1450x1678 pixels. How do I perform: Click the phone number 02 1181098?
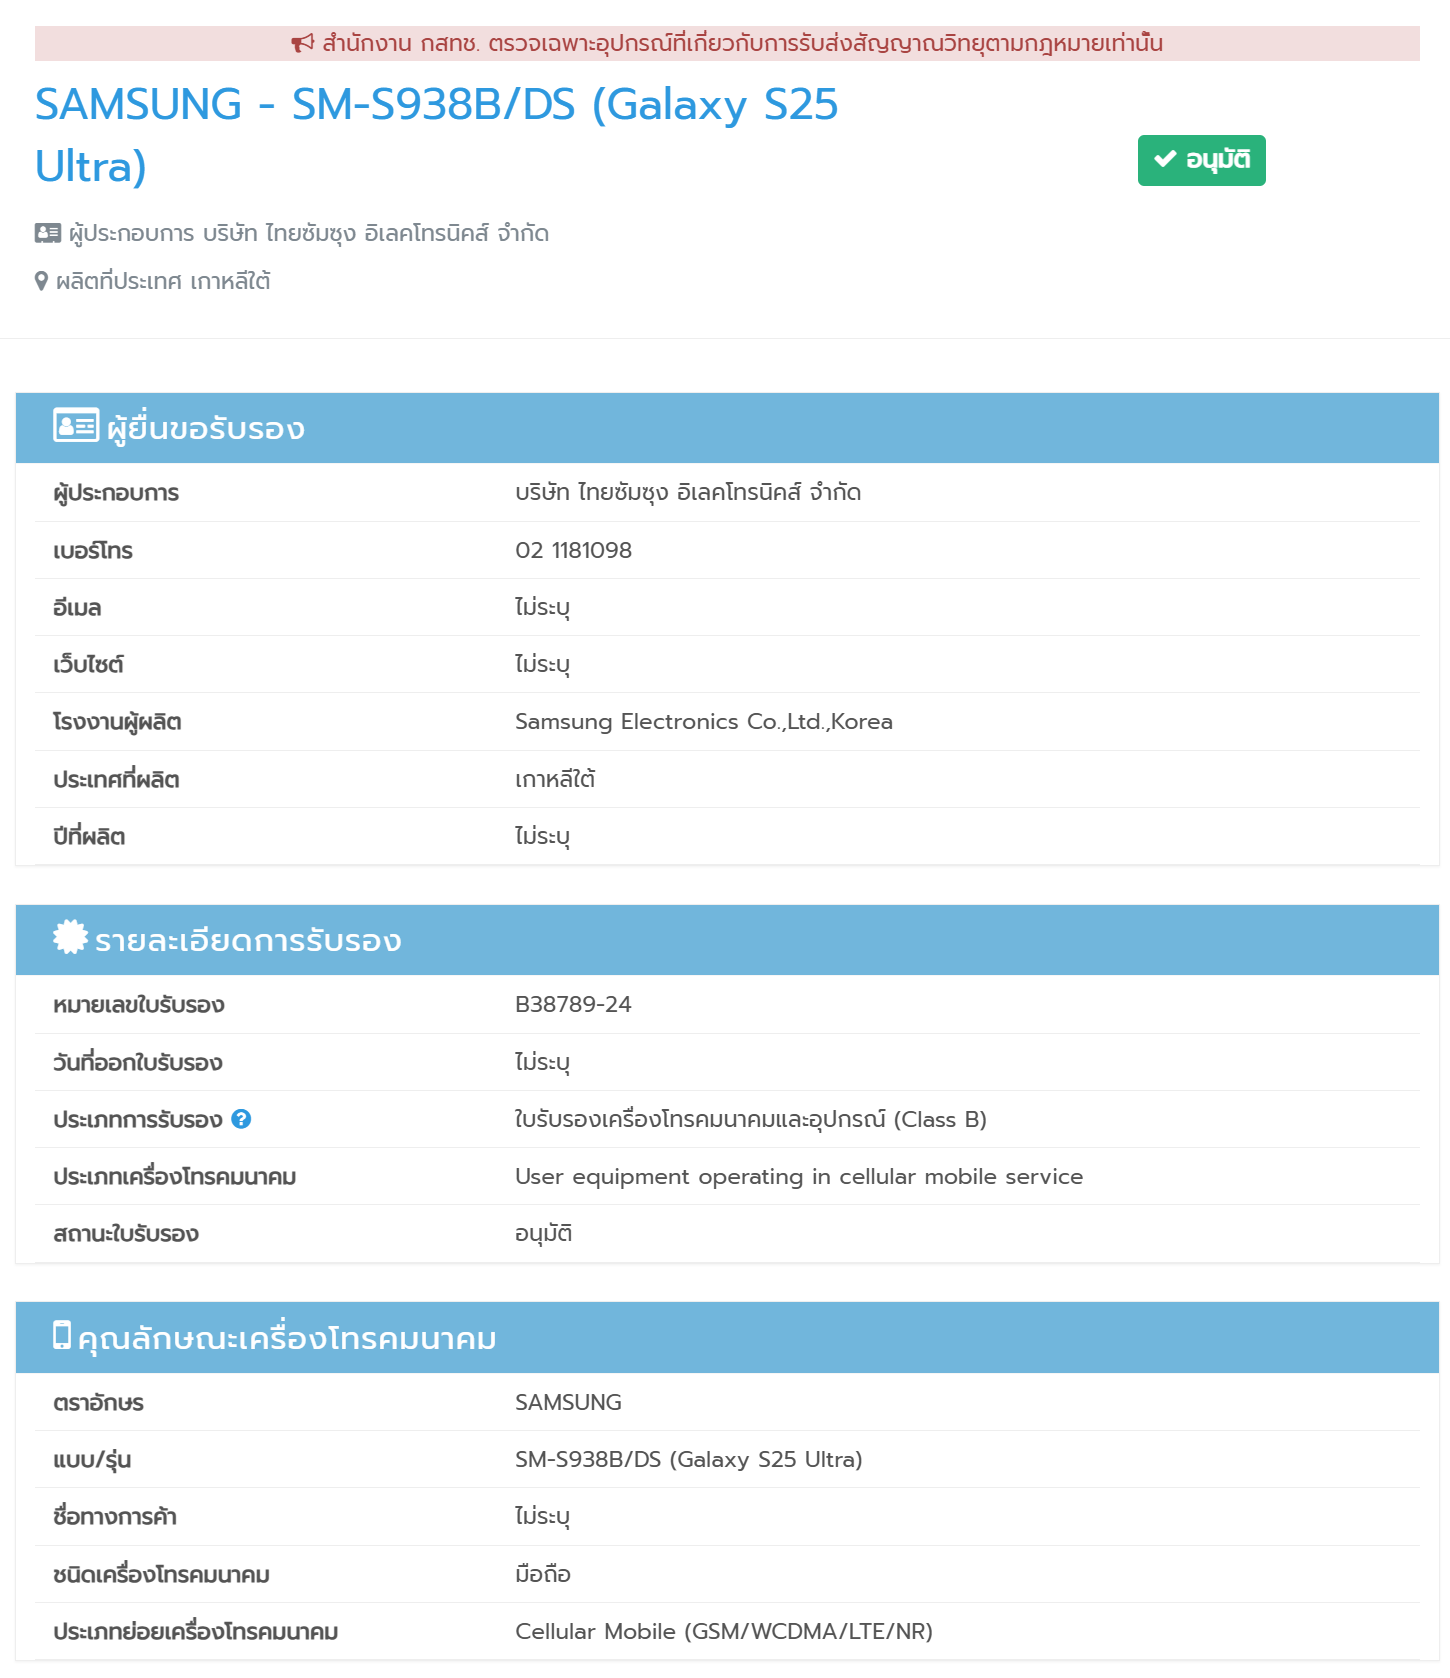(573, 550)
